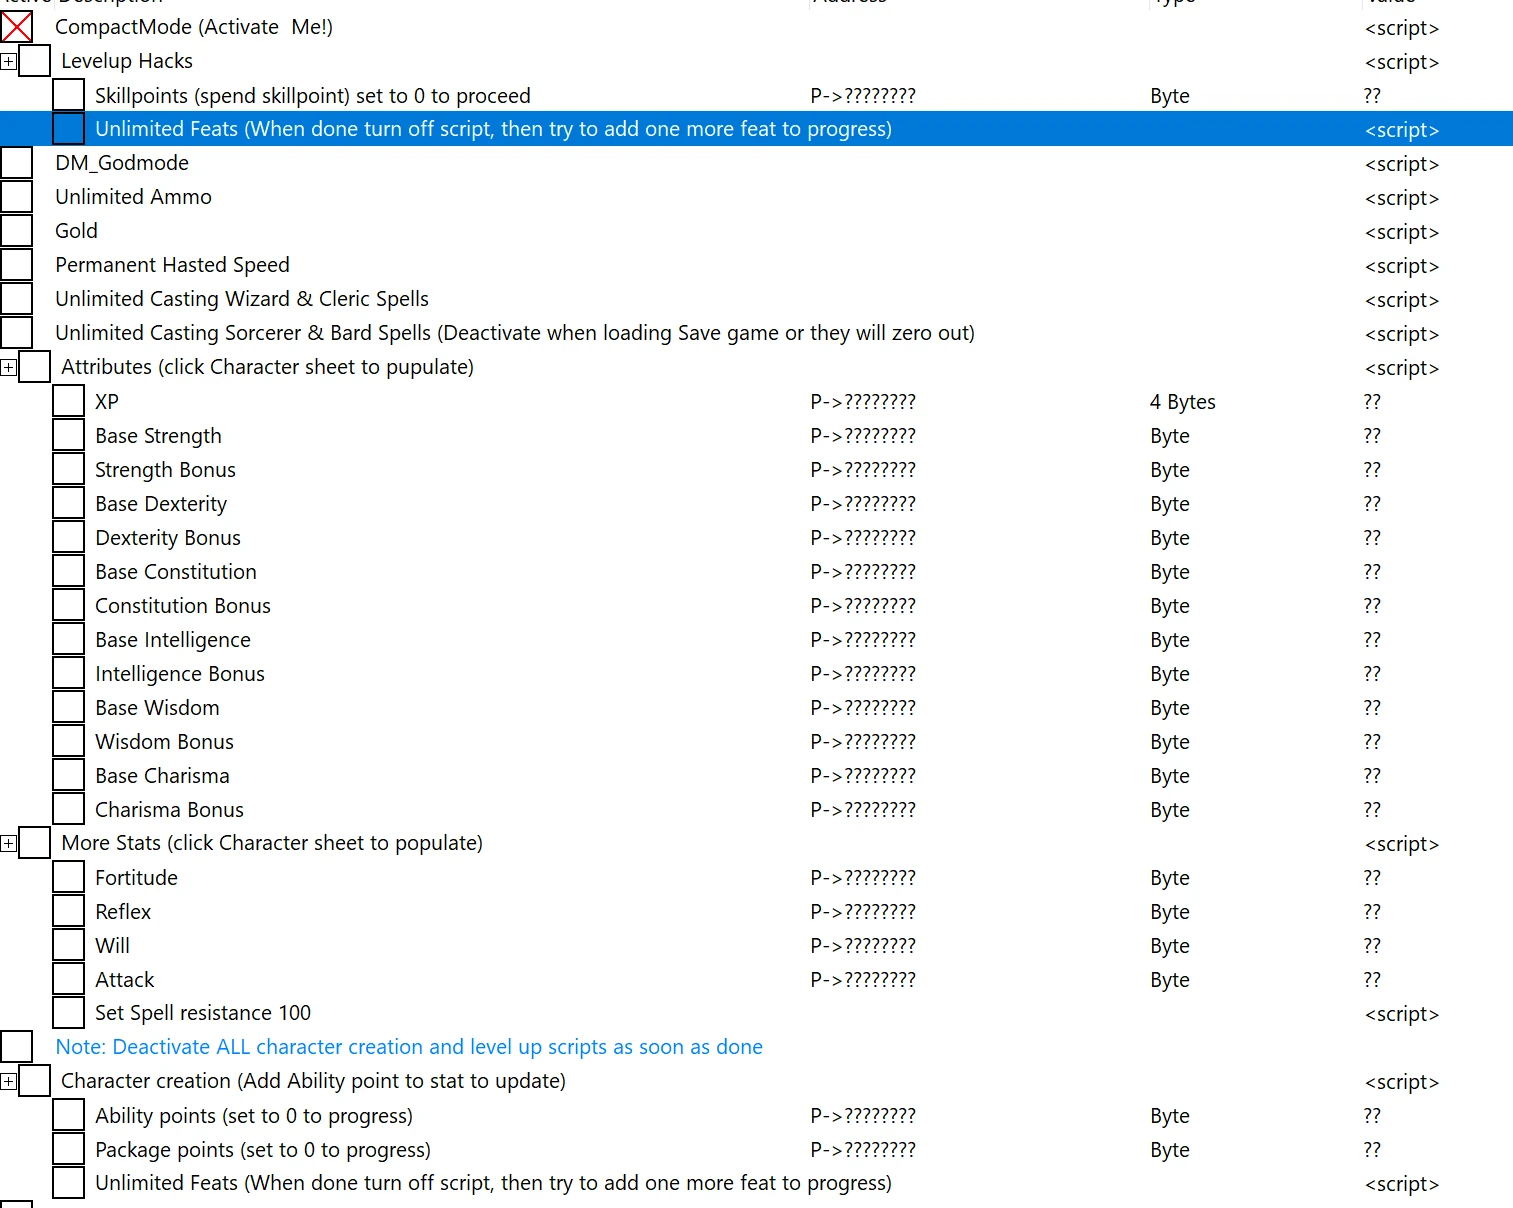Enable Unlimited Casting Wizard & Cleric Spells checkbox

[17, 299]
